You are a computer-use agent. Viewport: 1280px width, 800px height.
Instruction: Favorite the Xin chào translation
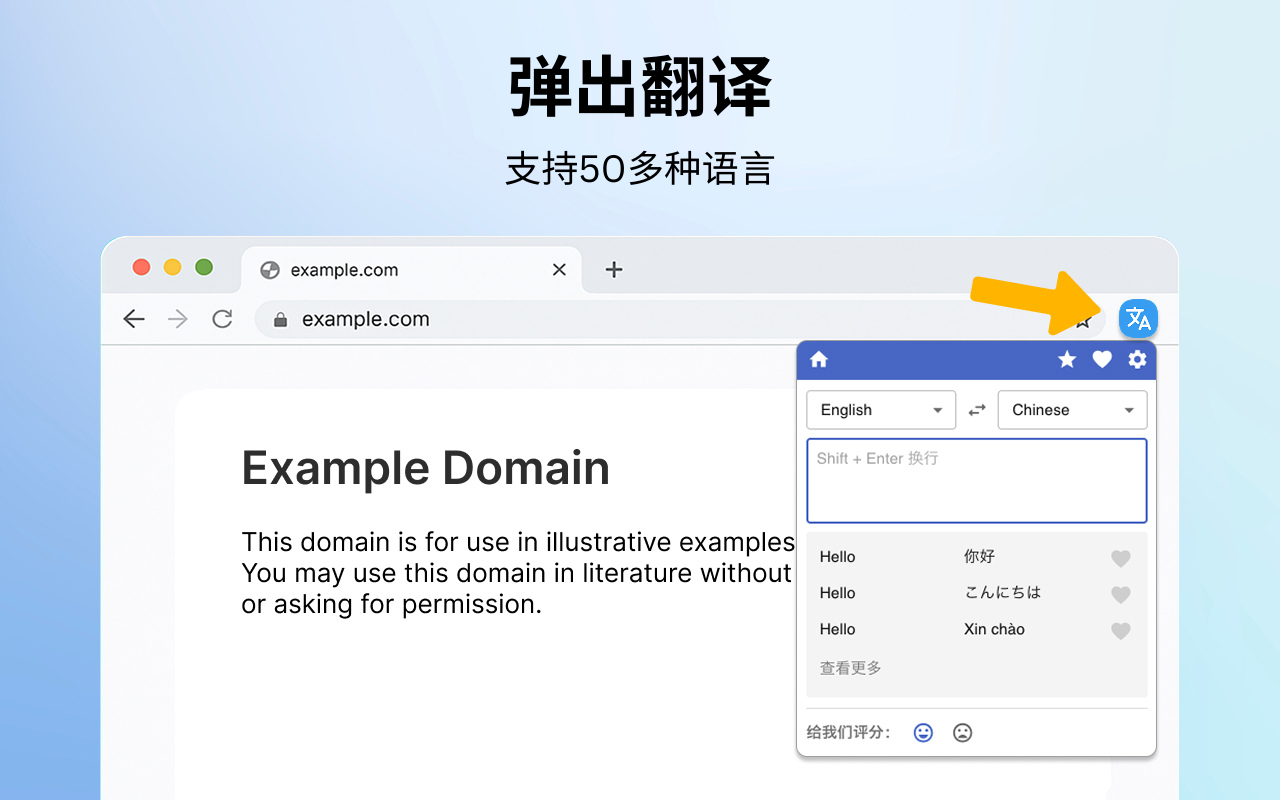click(1120, 631)
